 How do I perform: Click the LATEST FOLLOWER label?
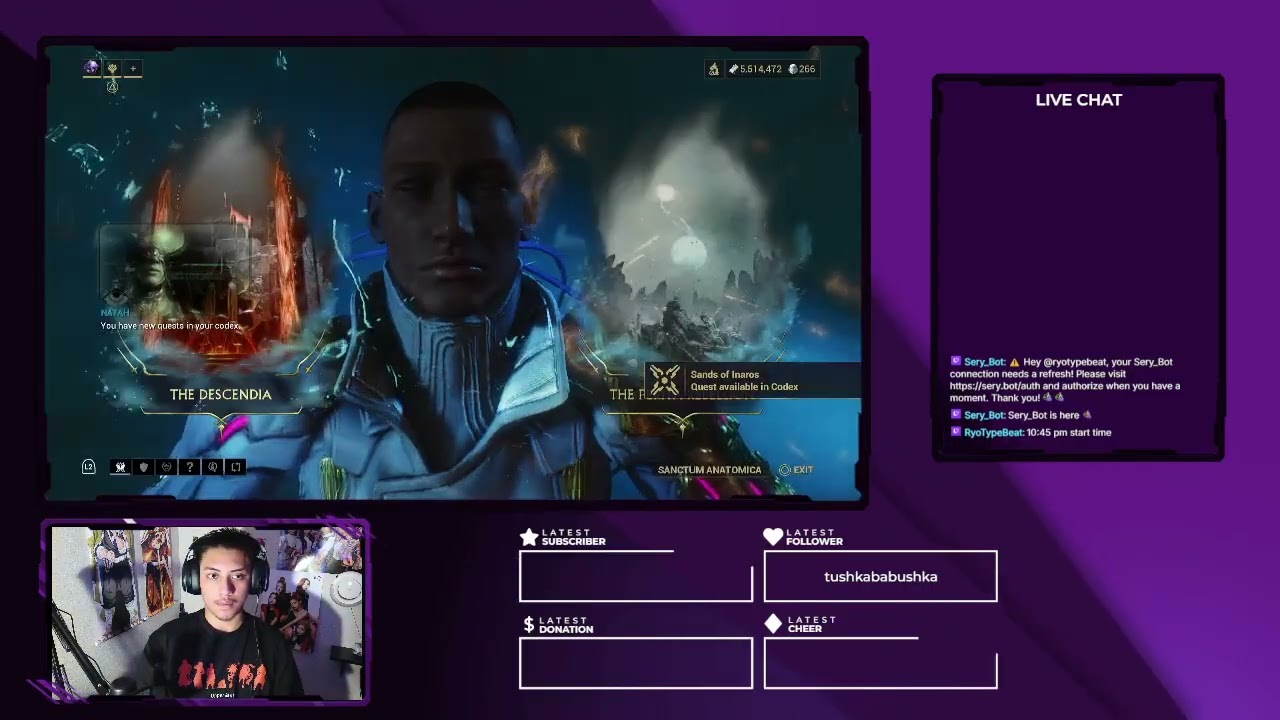point(814,537)
